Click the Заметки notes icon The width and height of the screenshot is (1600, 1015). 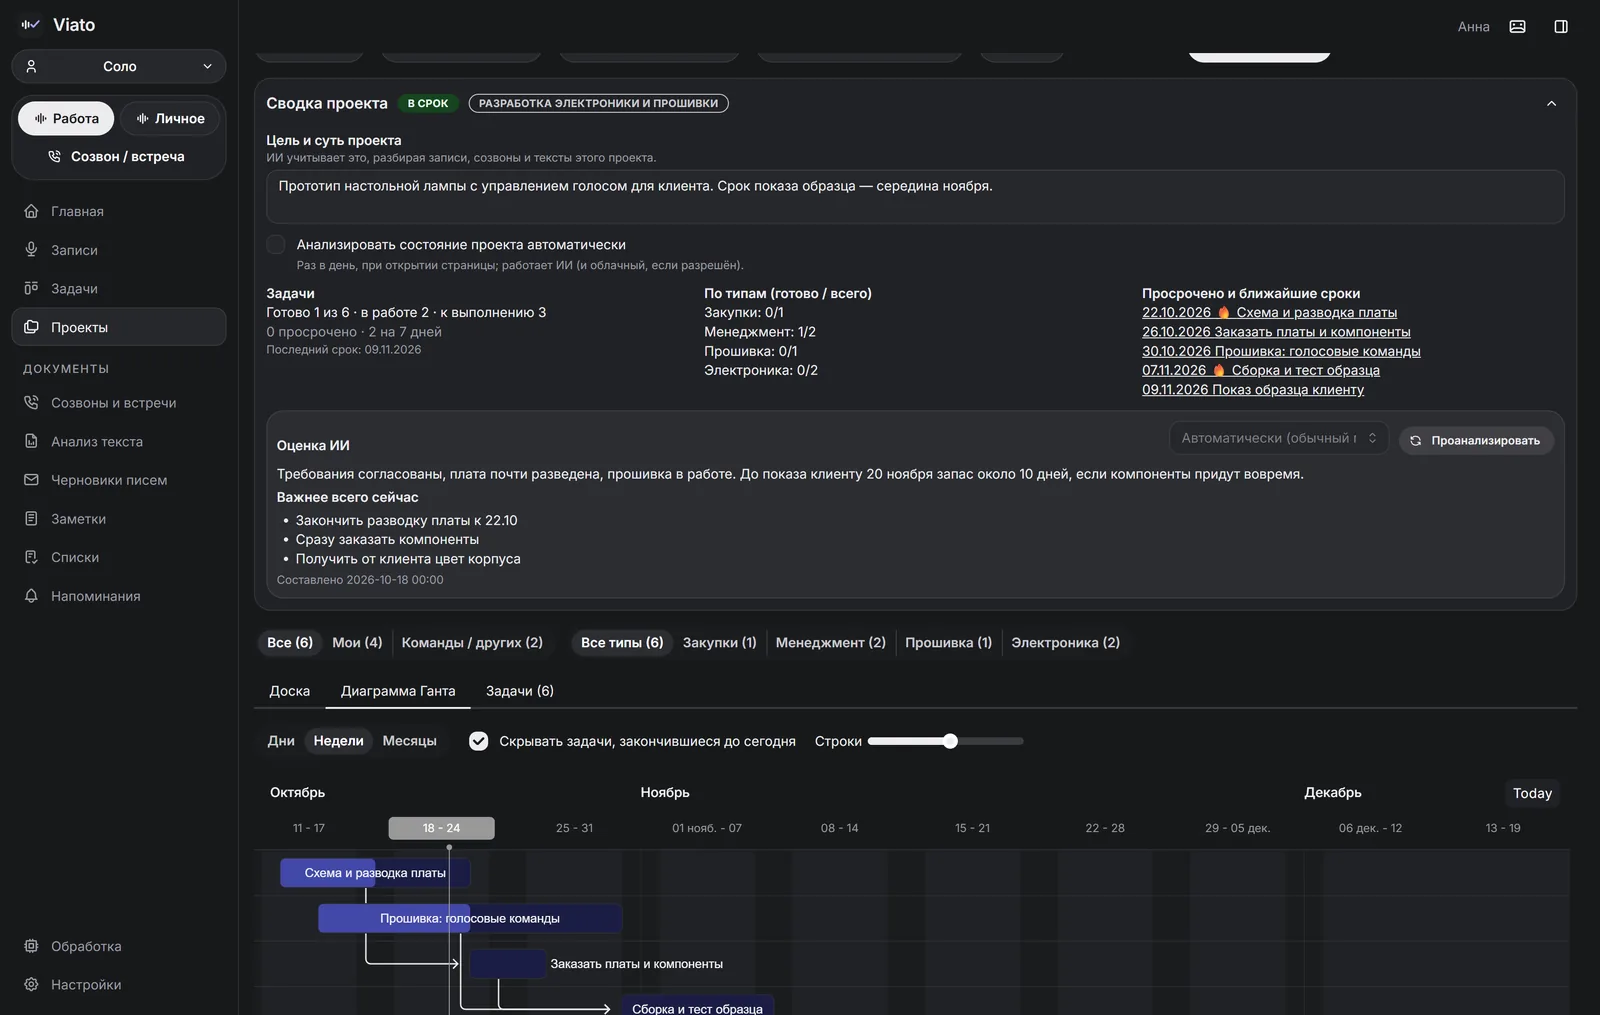(x=31, y=519)
